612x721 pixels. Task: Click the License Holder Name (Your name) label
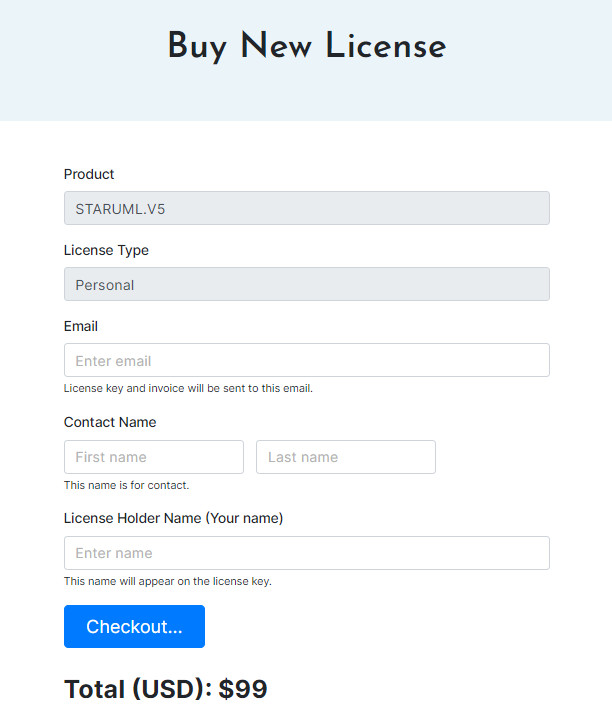pos(173,518)
